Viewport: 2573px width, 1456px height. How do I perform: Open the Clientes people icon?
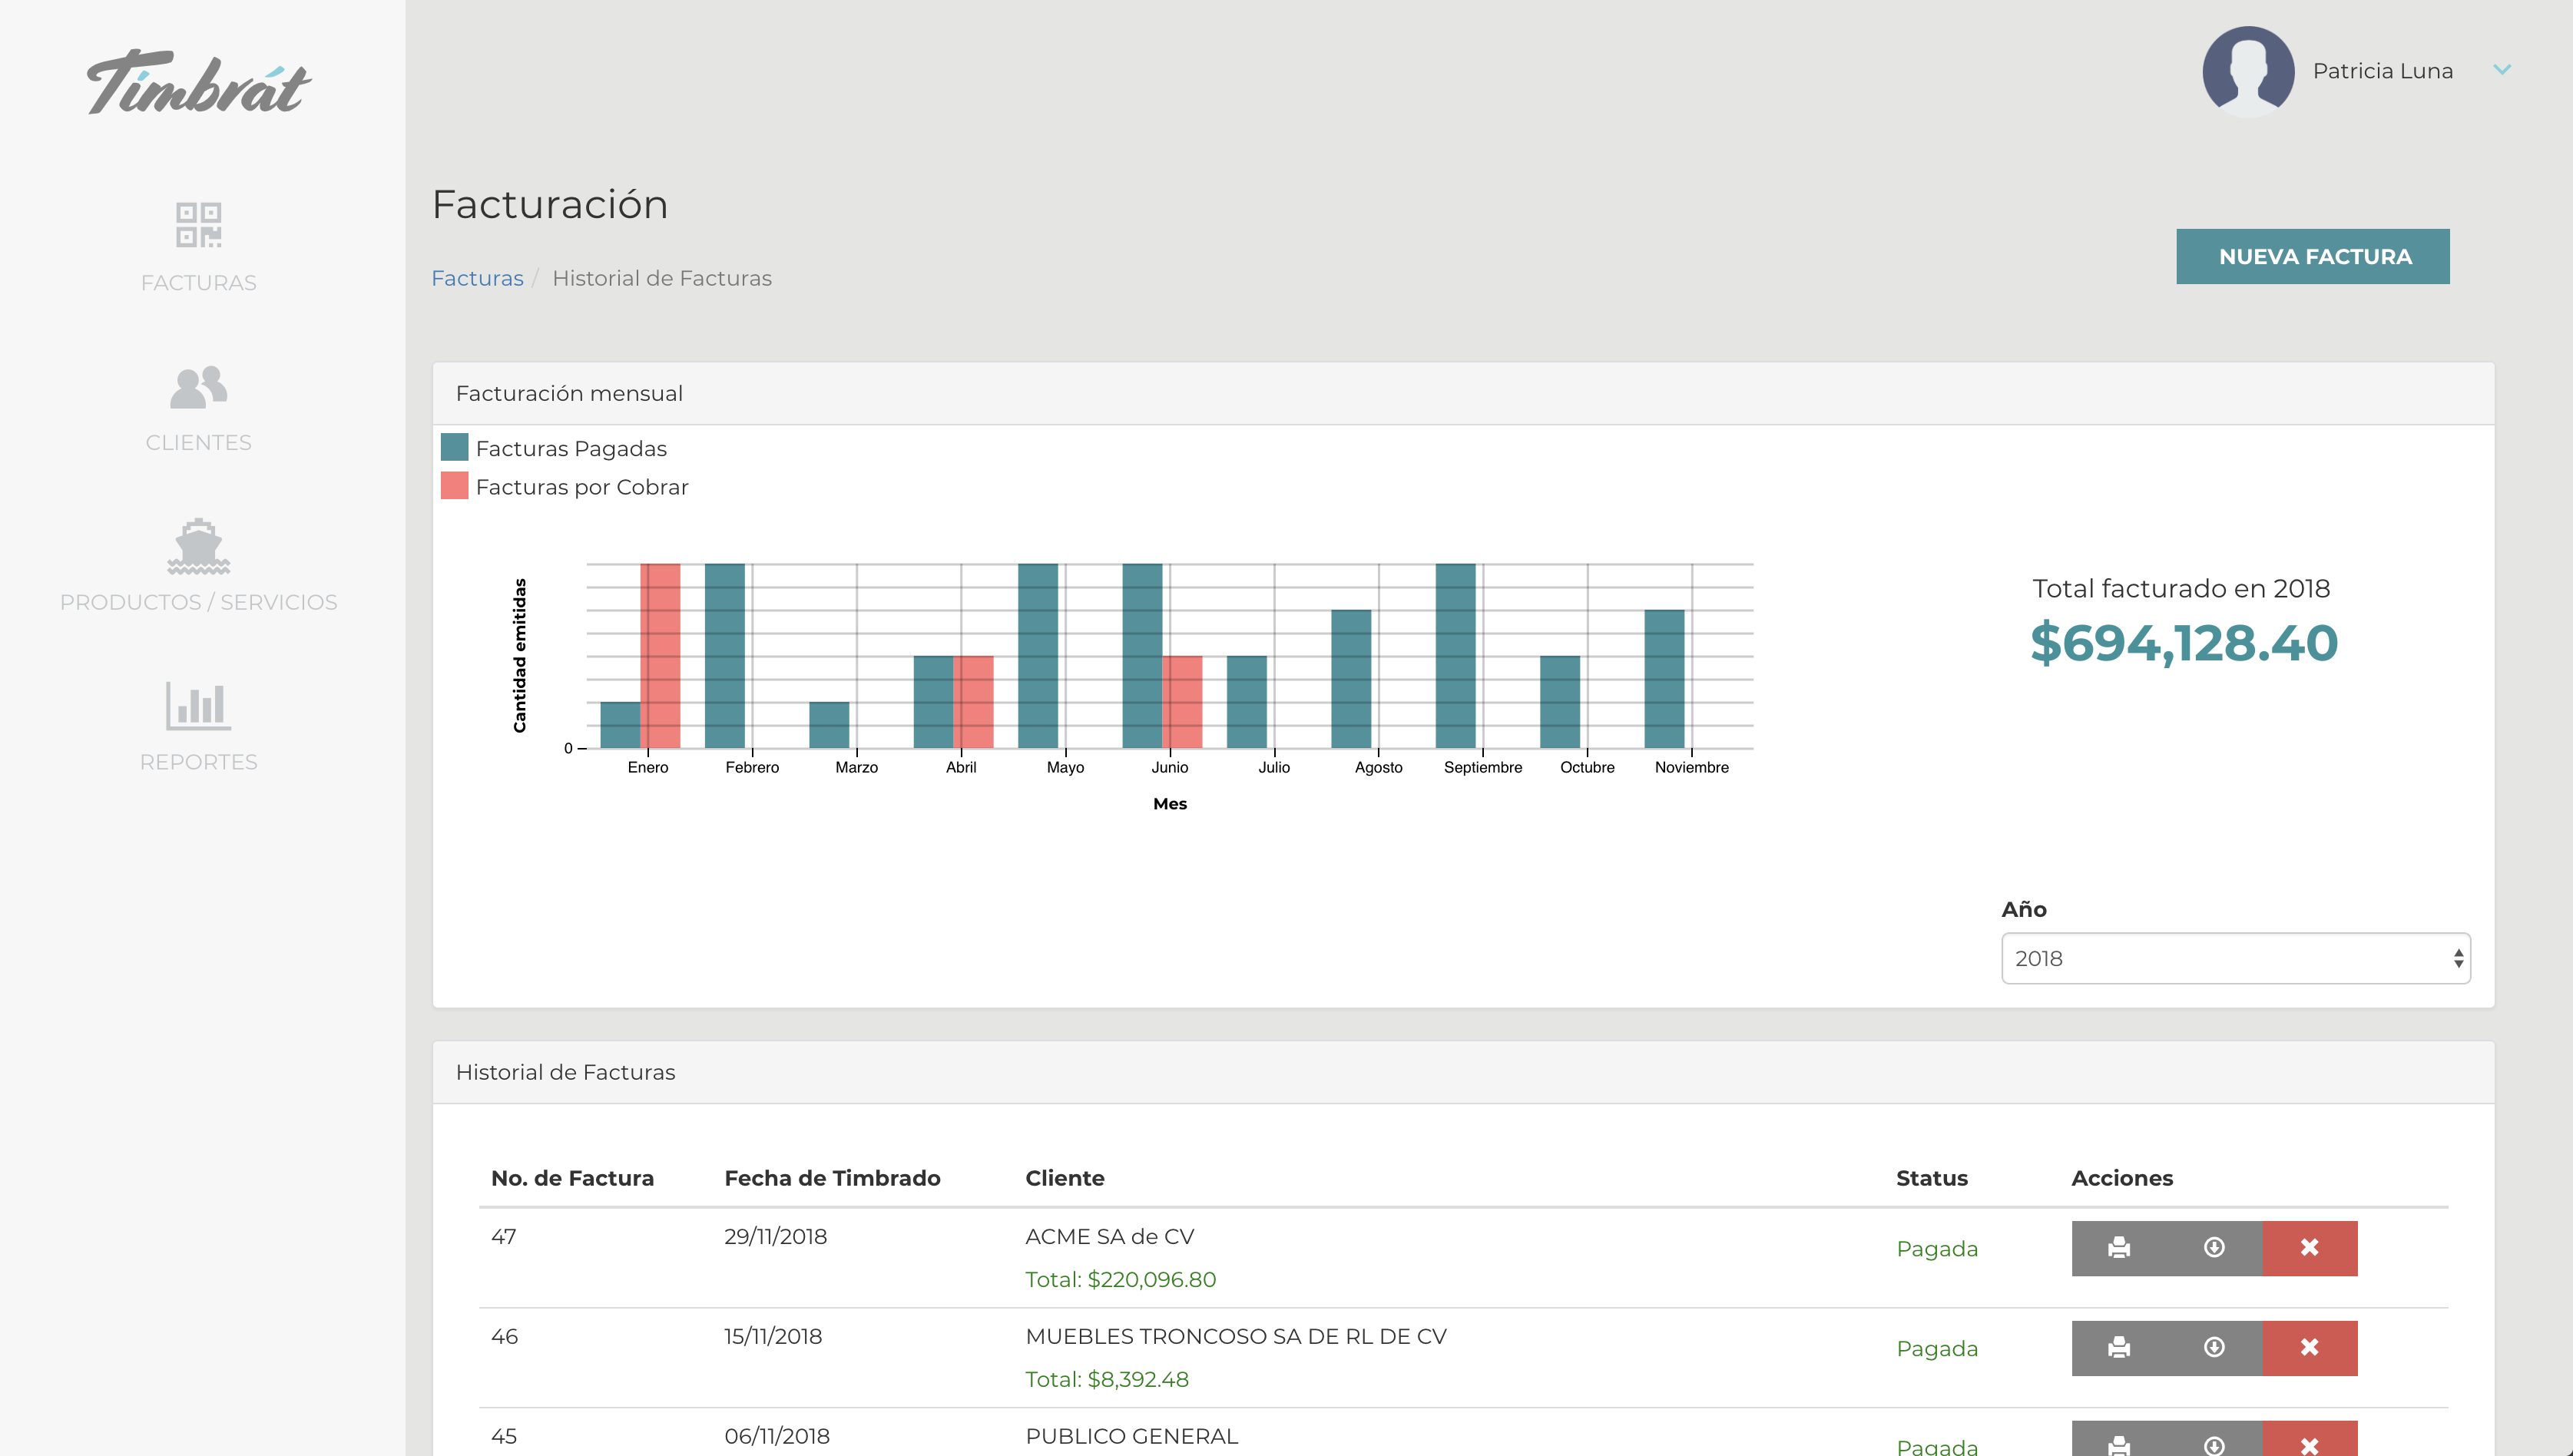(x=198, y=387)
